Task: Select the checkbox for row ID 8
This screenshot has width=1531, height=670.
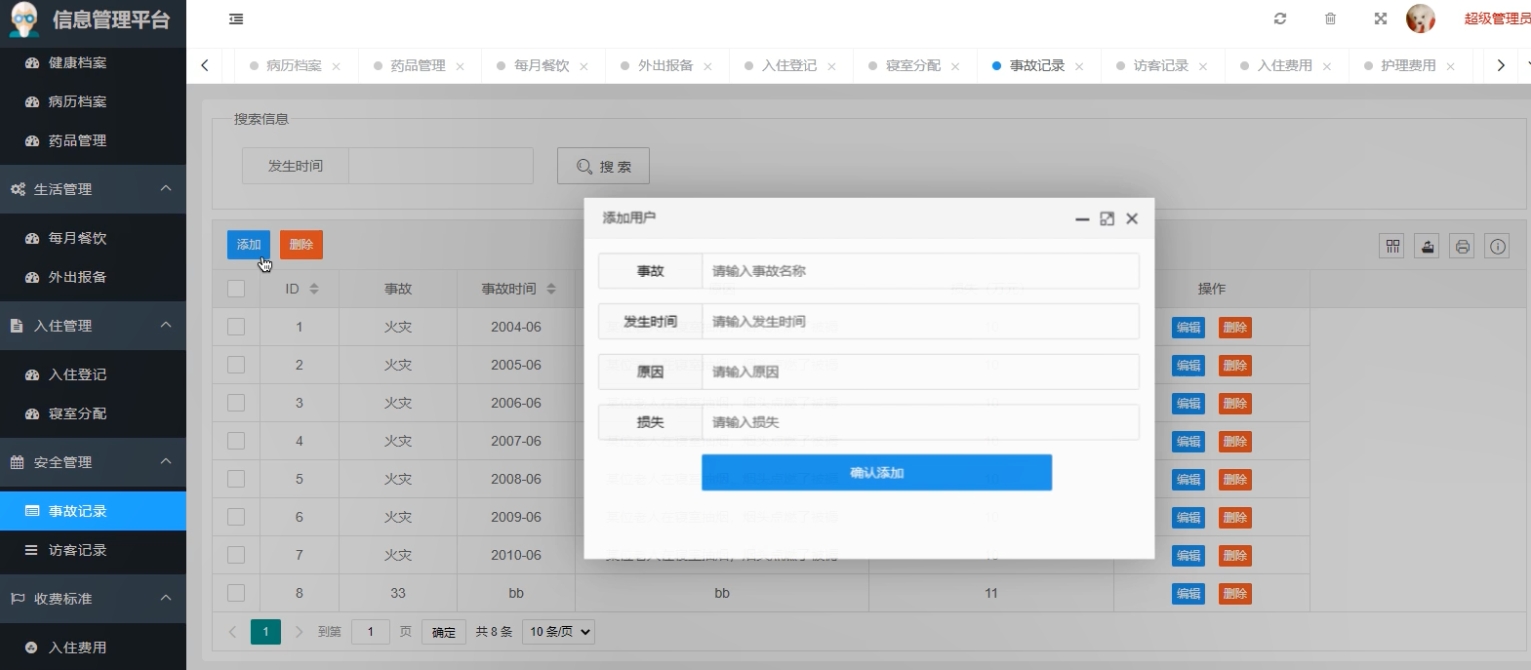Action: (x=236, y=593)
